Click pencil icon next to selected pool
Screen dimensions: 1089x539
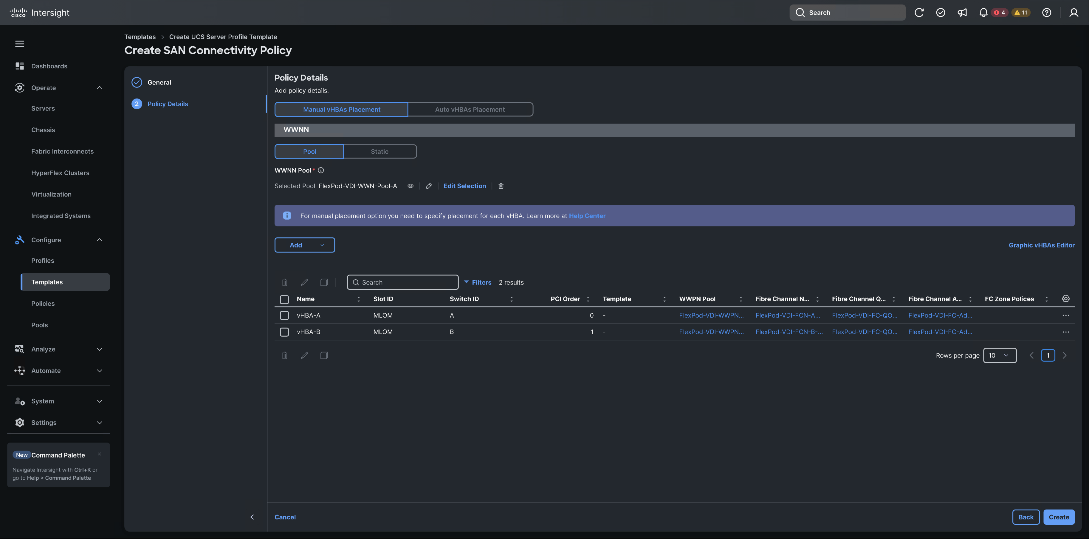click(429, 186)
